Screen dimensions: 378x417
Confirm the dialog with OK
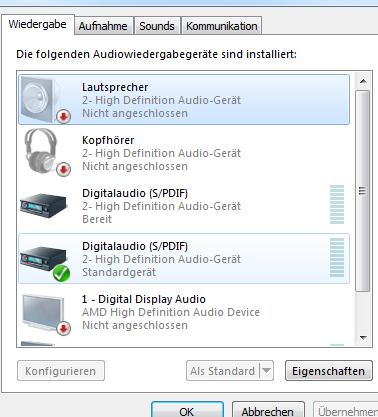(187, 410)
